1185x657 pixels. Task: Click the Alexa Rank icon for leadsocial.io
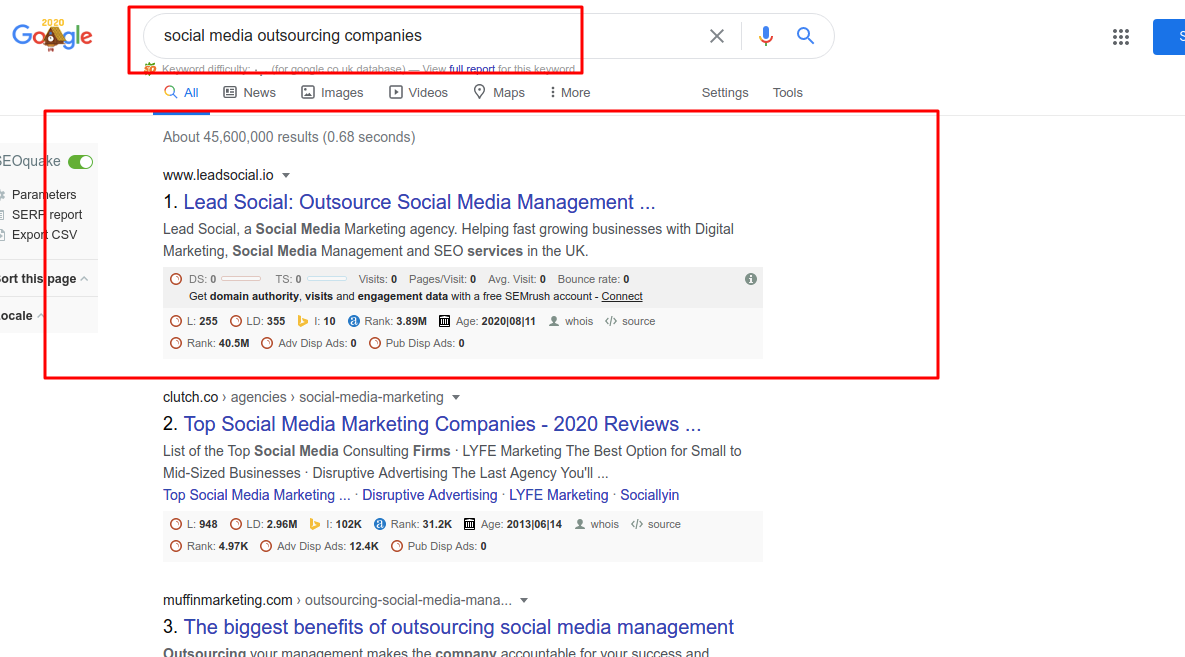(353, 321)
